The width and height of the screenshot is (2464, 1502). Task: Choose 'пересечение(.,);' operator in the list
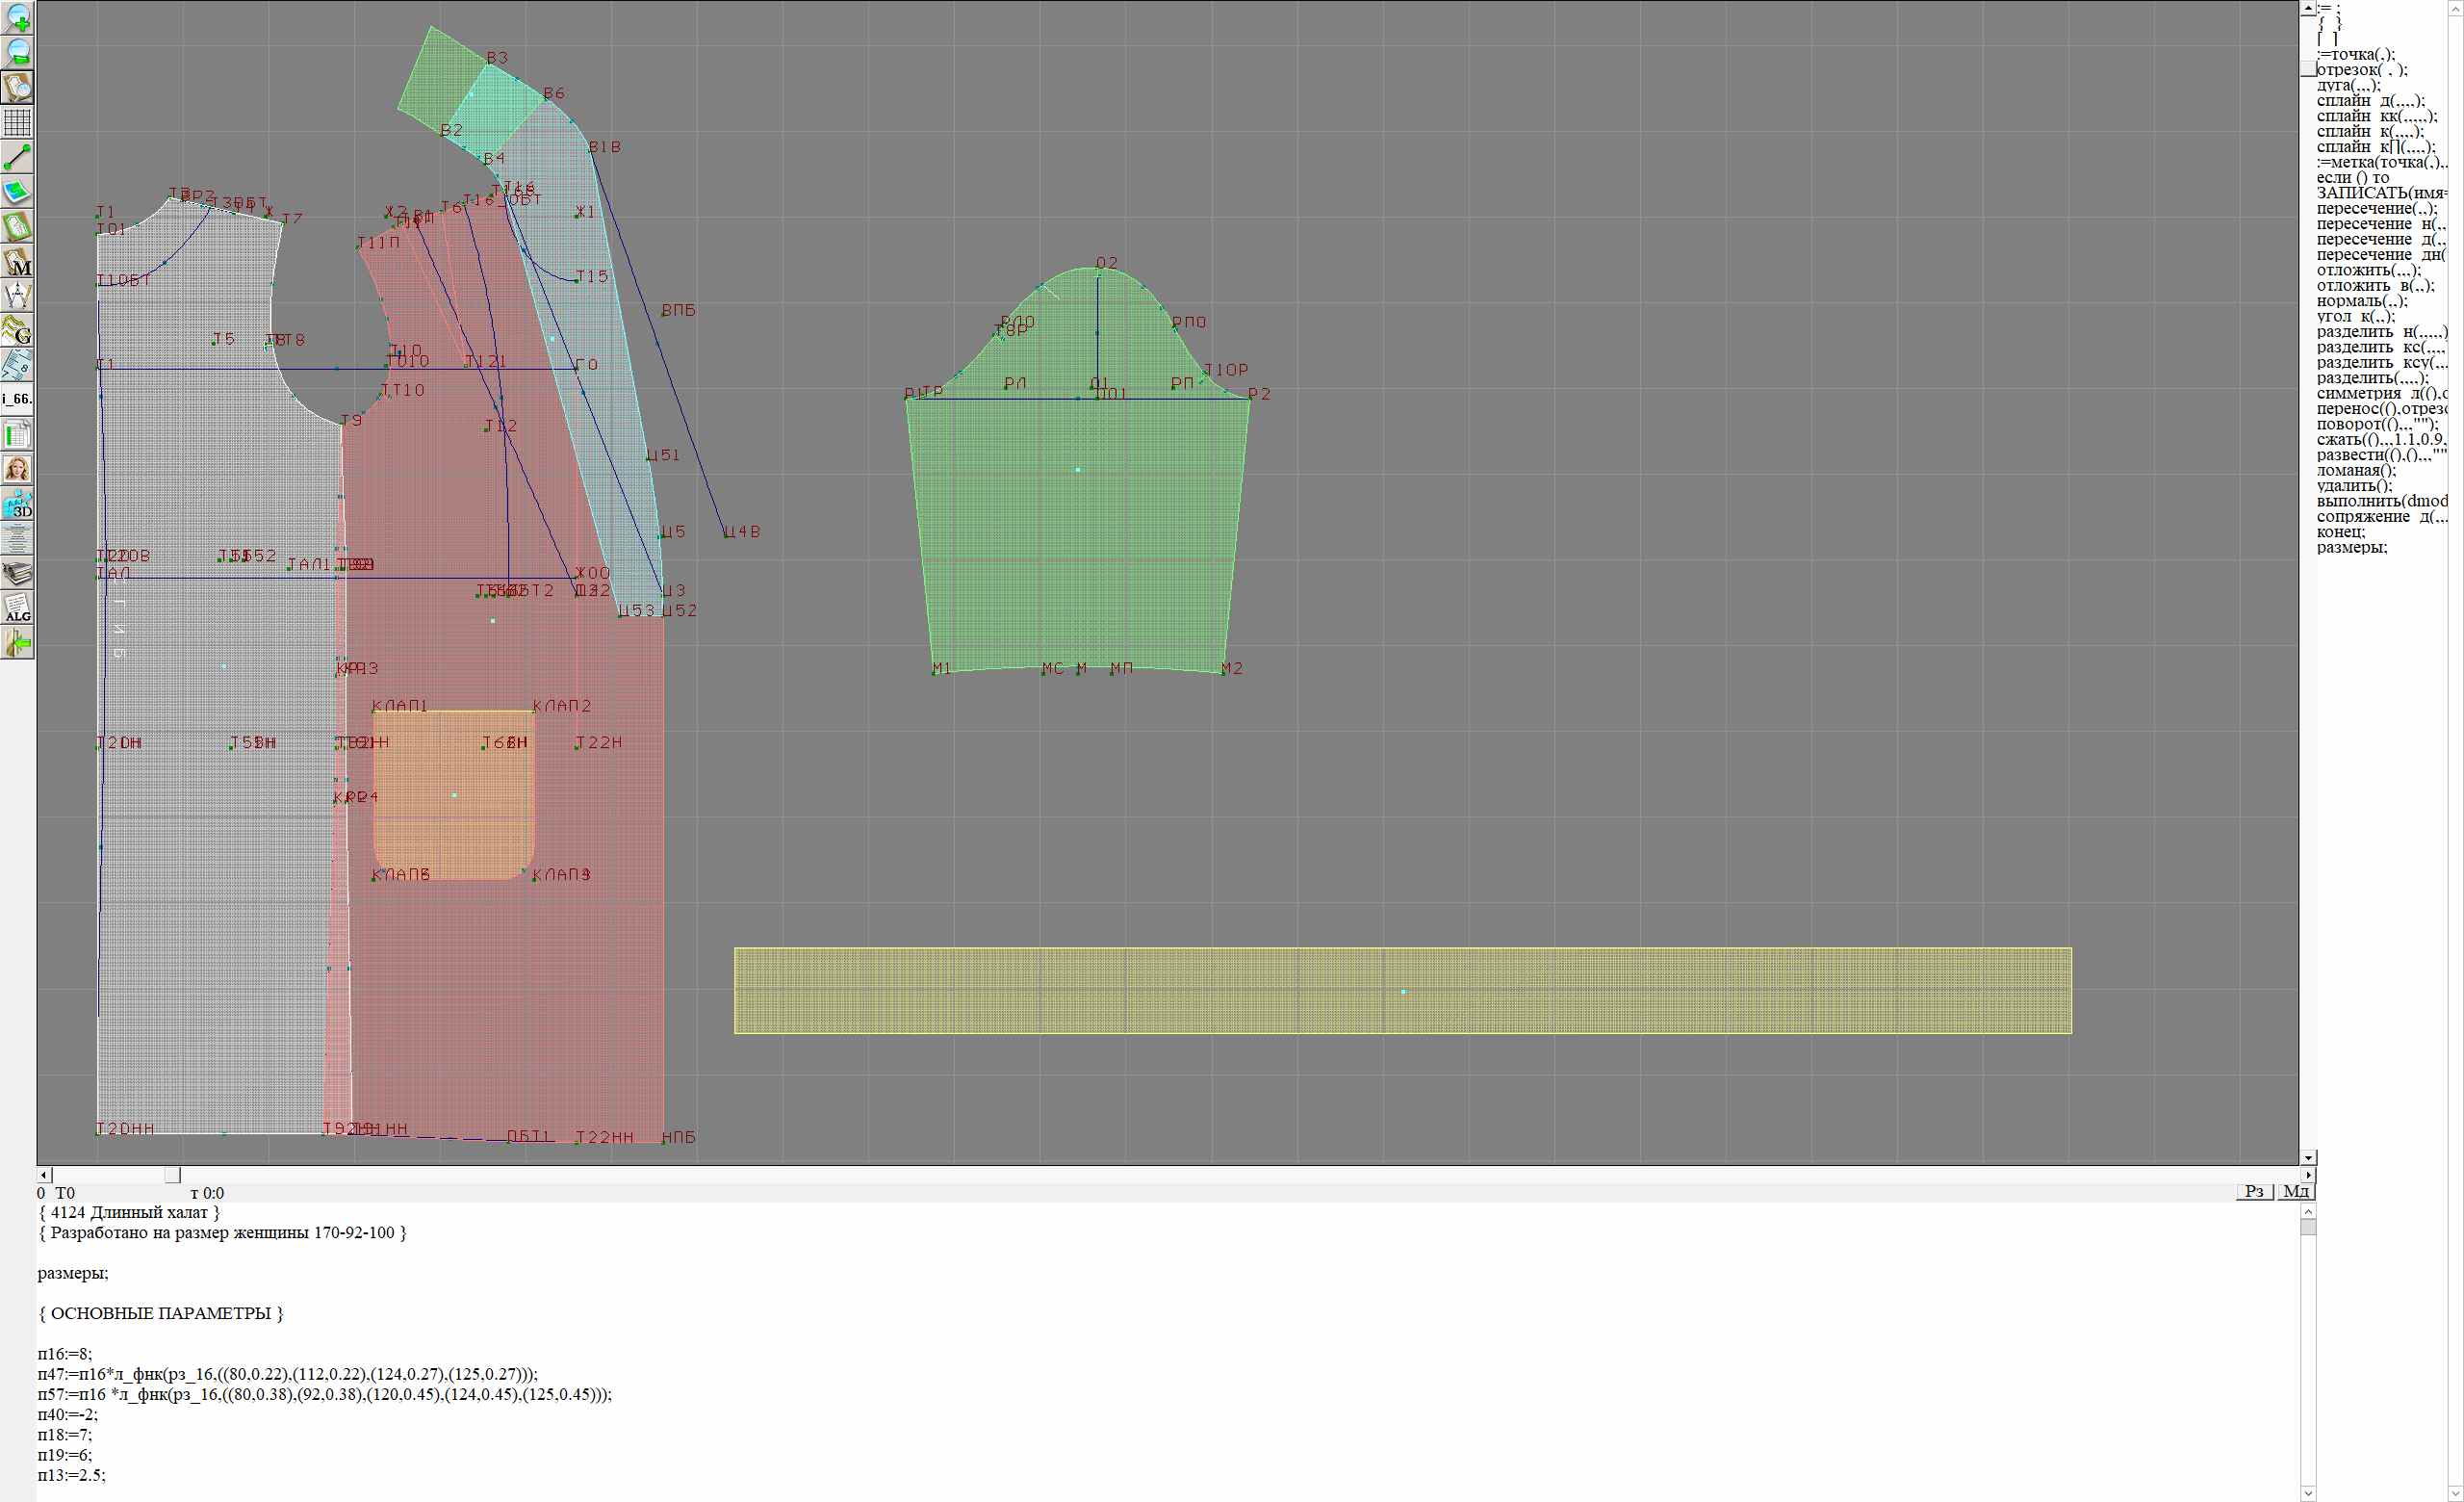click(2376, 209)
